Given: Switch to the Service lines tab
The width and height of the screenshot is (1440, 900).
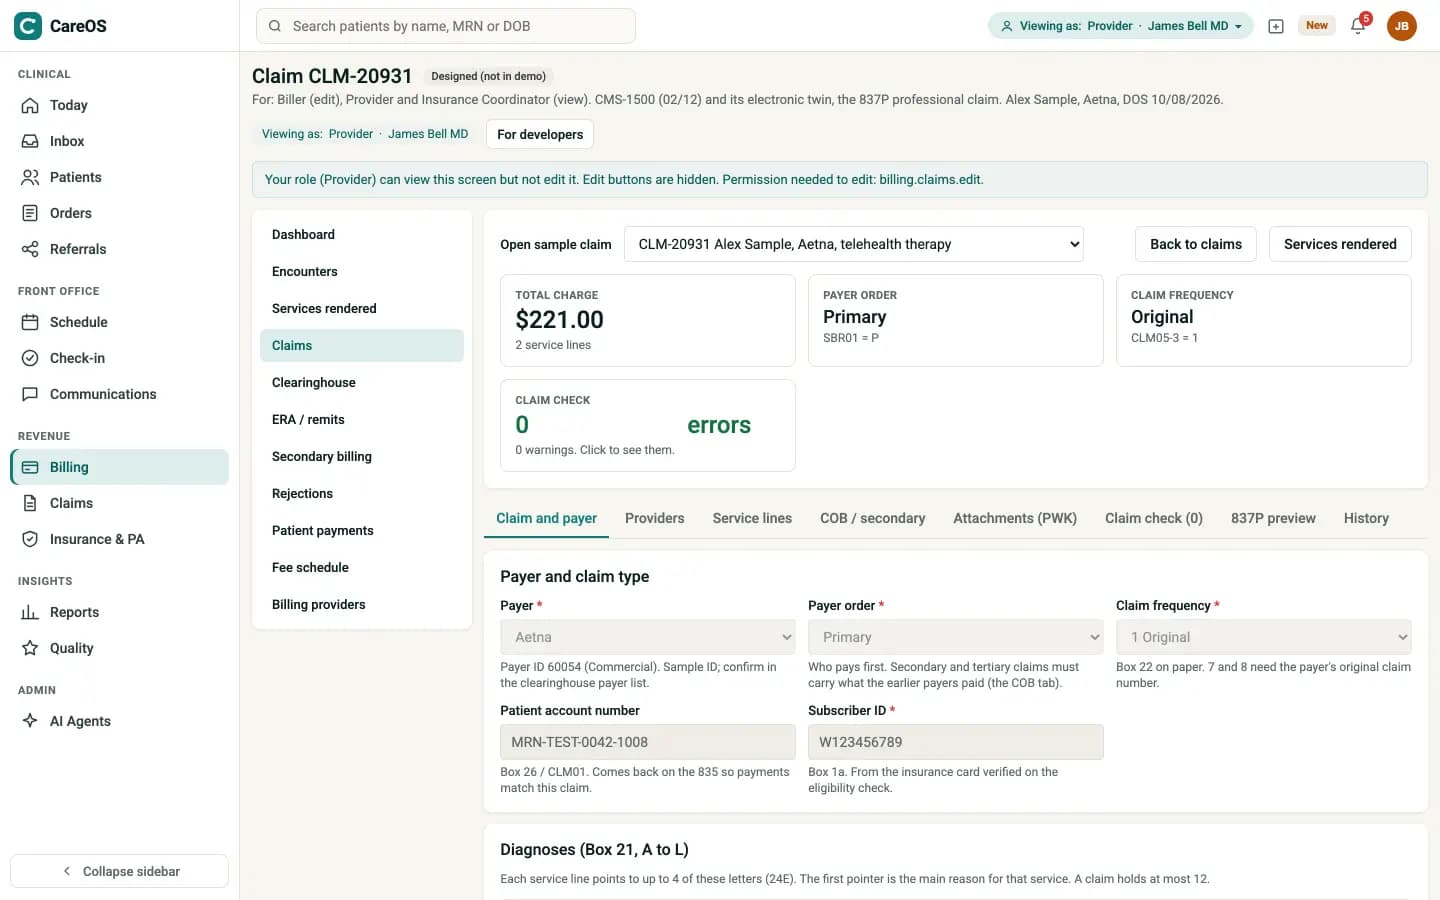Looking at the screenshot, I should 752,518.
